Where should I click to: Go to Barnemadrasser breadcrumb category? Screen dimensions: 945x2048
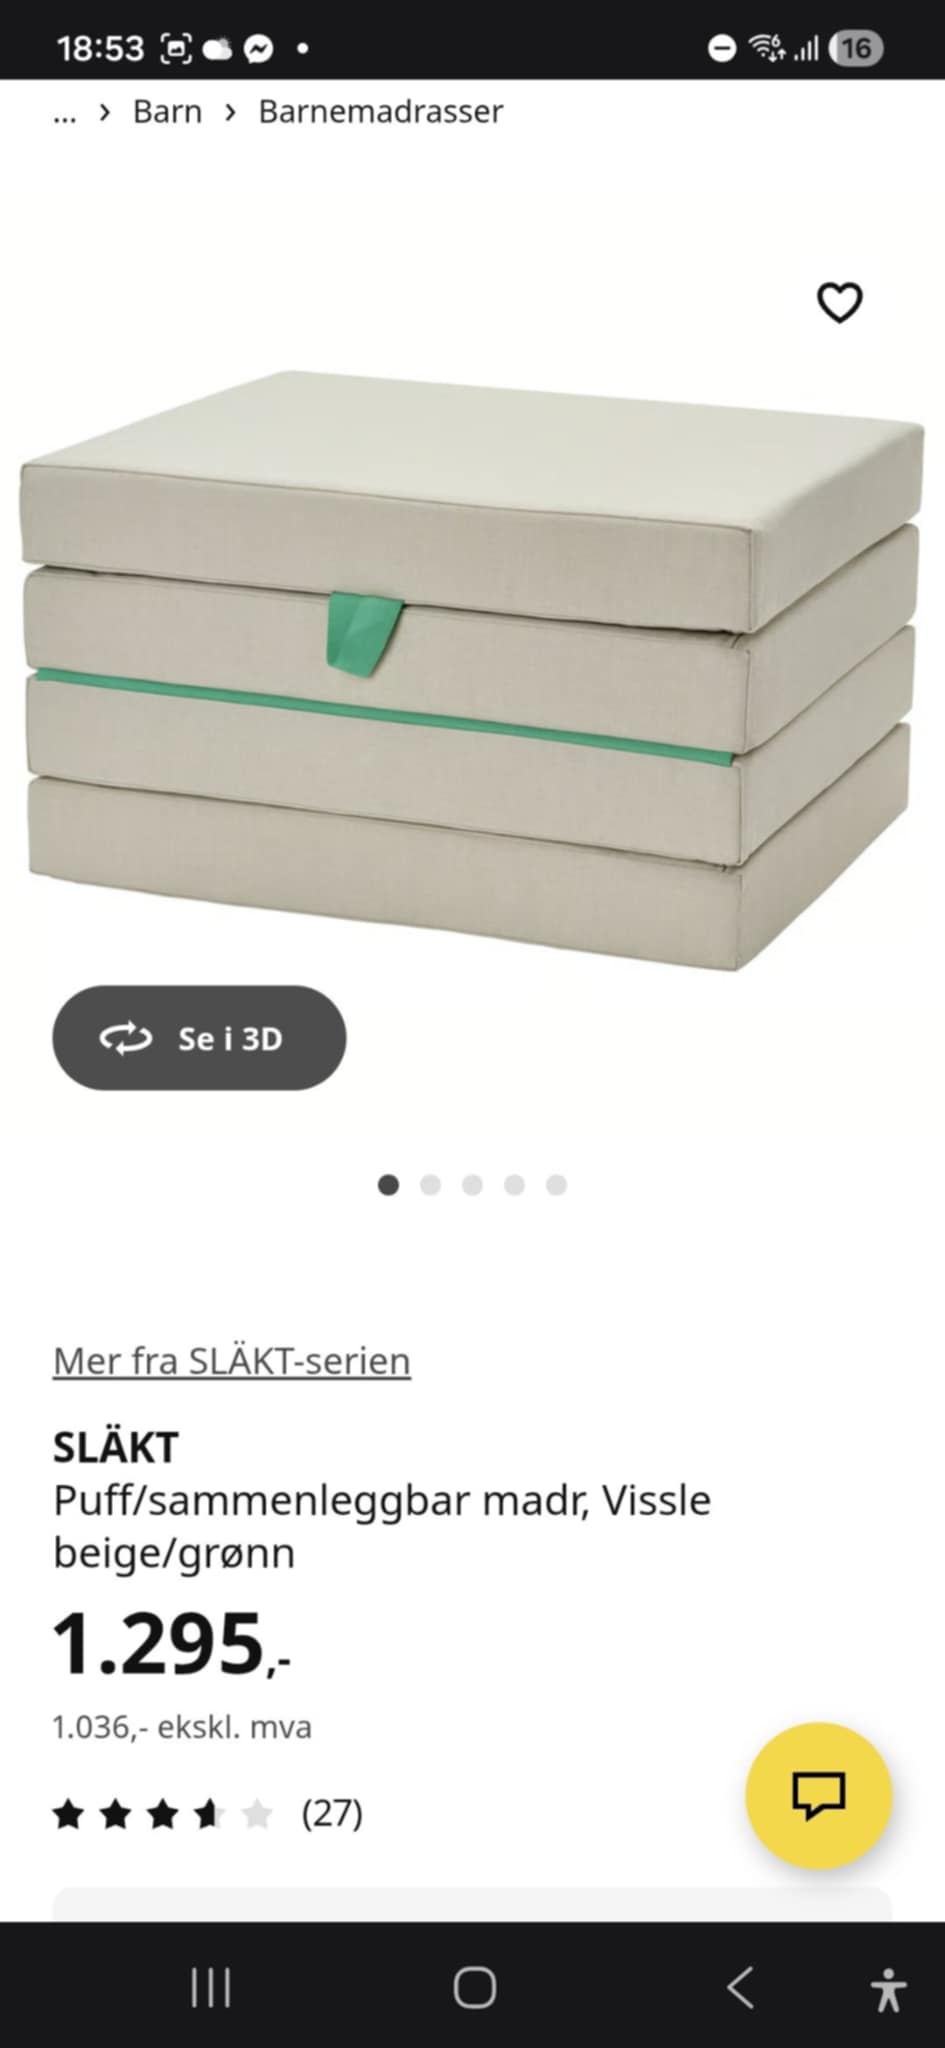pyautogui.click(x=380, y=111)
